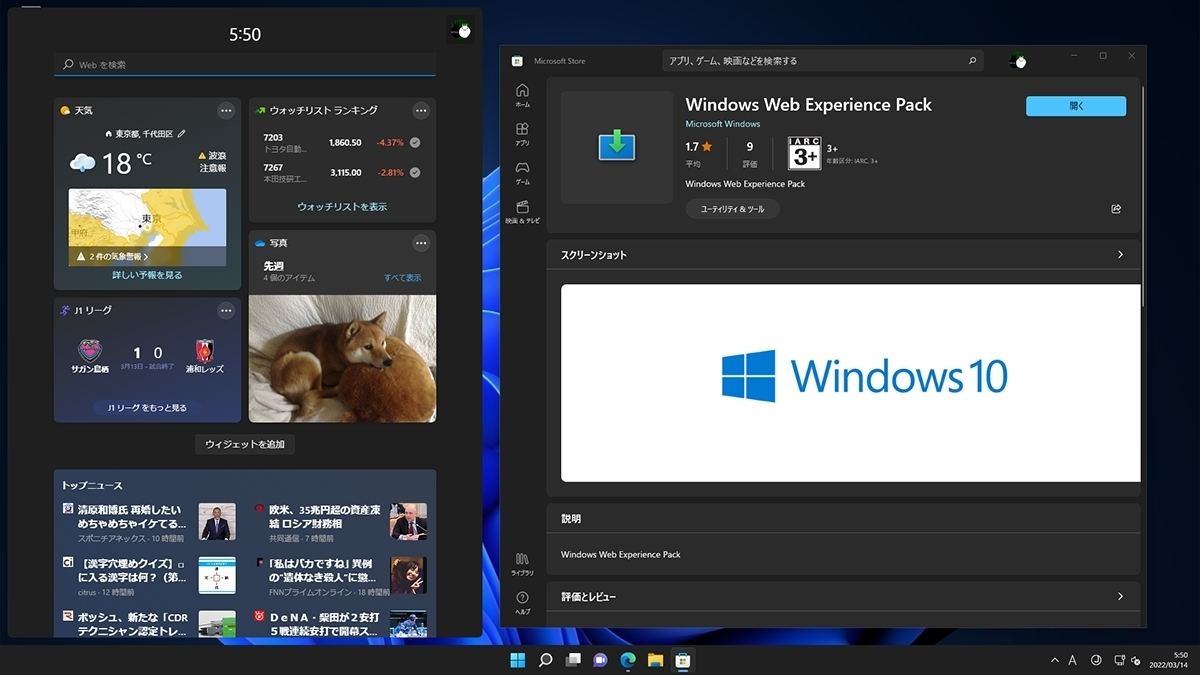Click the IME 'A' indicator in system tray
1200x675 pixels.
1072,660
